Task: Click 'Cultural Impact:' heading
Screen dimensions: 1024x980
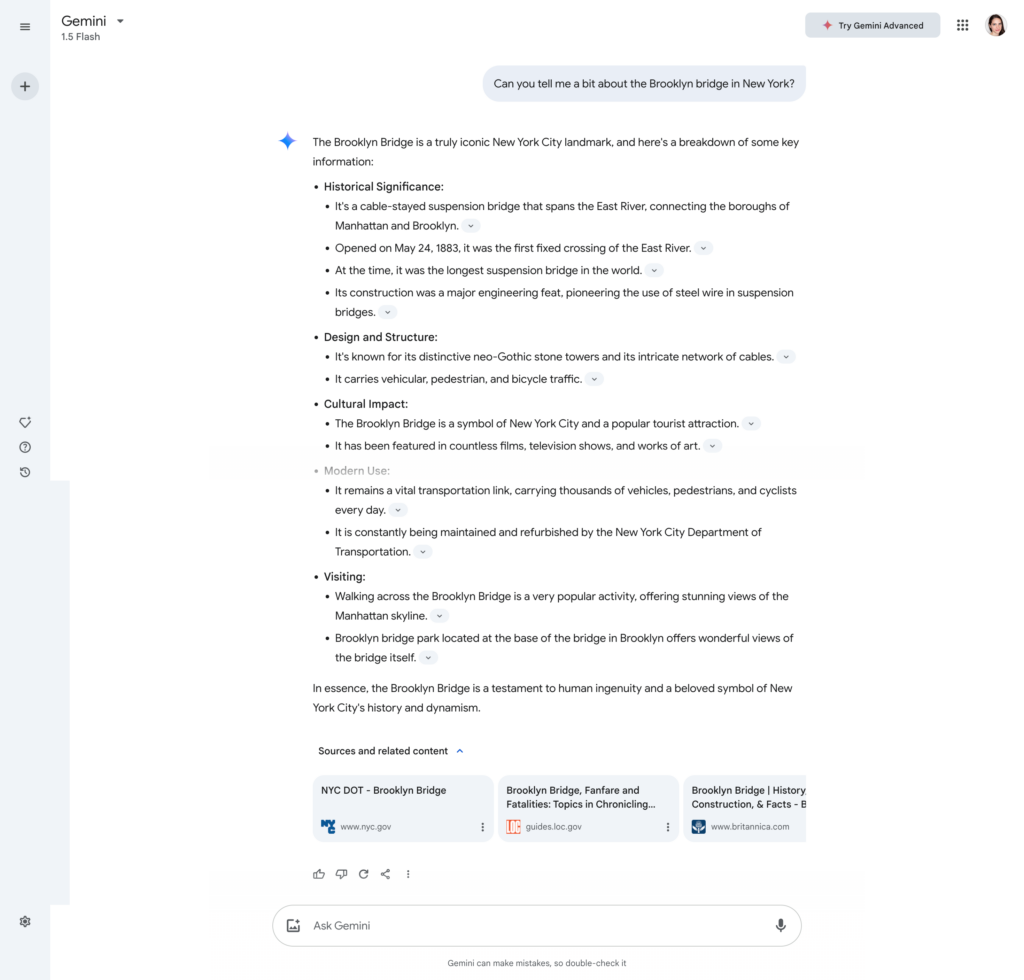Action: pyautogui.click(x=366, y=404)
